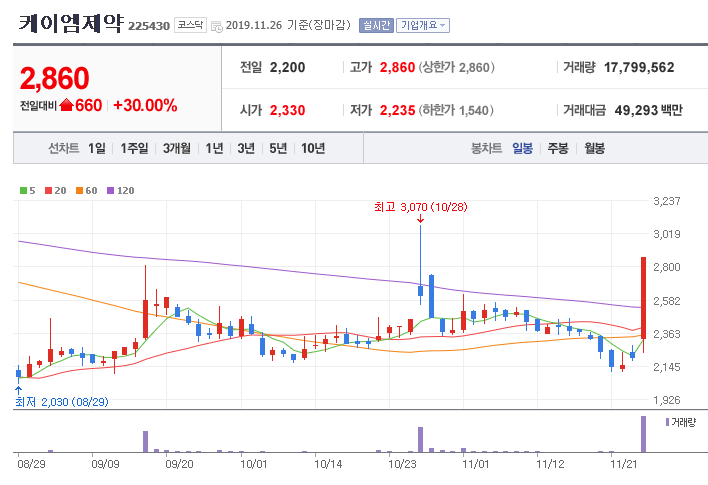
Task: Switch to 주봉 candlestick chart
Action: 558,148
